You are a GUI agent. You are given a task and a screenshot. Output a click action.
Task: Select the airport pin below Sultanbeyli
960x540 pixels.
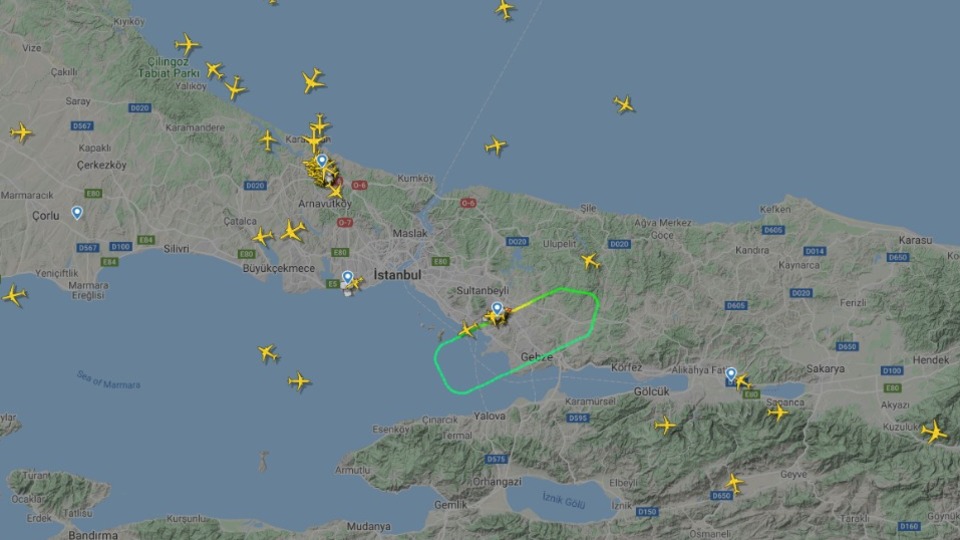(x=497, y=309)
